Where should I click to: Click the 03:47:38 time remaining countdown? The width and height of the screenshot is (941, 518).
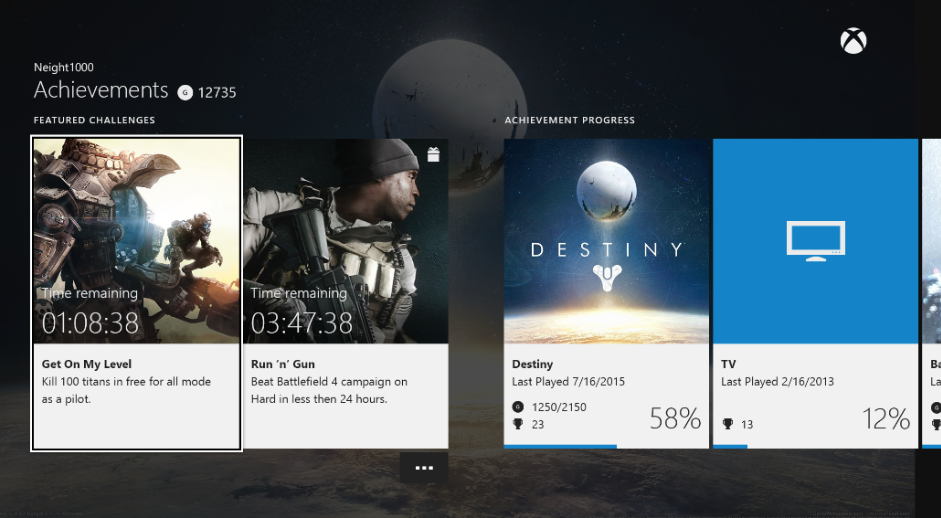click(x=301, y=323)
